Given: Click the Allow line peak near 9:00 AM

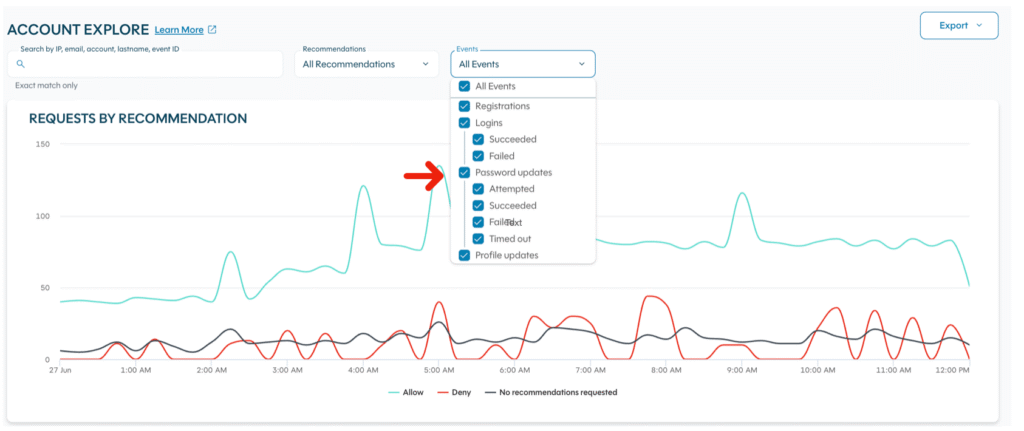Looking at the screenshot, I should tap(741, 193).
